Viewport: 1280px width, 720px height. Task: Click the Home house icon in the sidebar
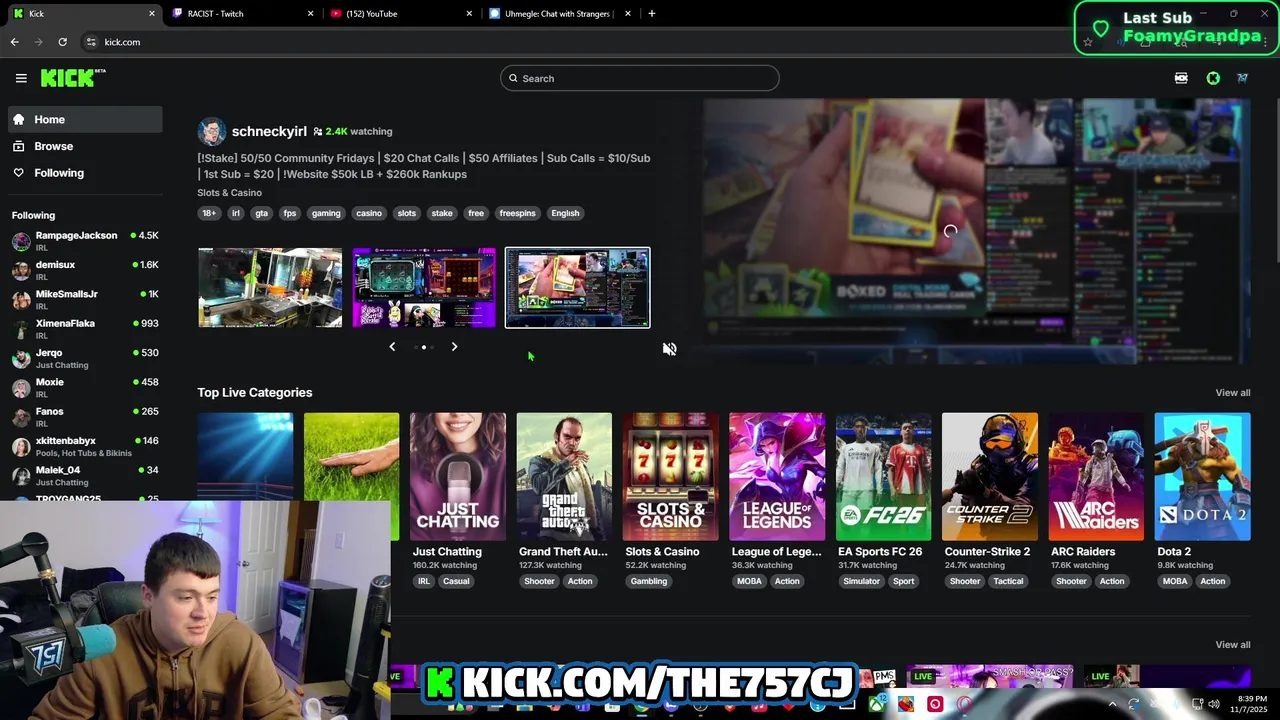18,119
